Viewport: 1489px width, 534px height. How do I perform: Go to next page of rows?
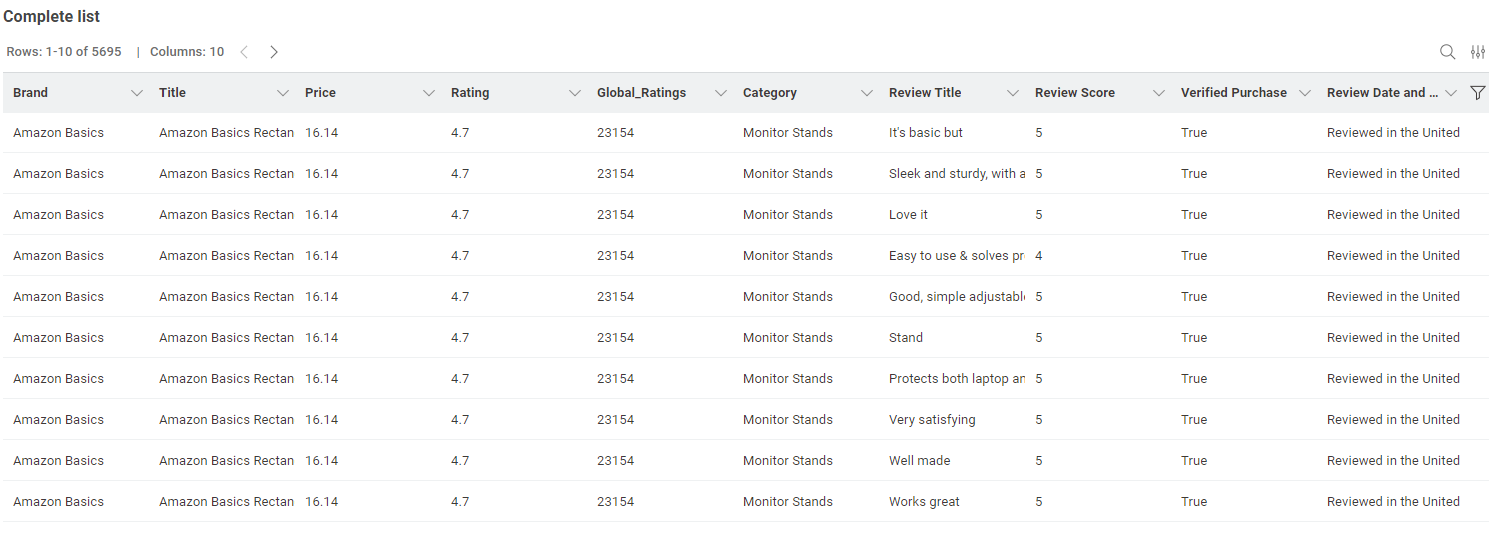(274, 52)
